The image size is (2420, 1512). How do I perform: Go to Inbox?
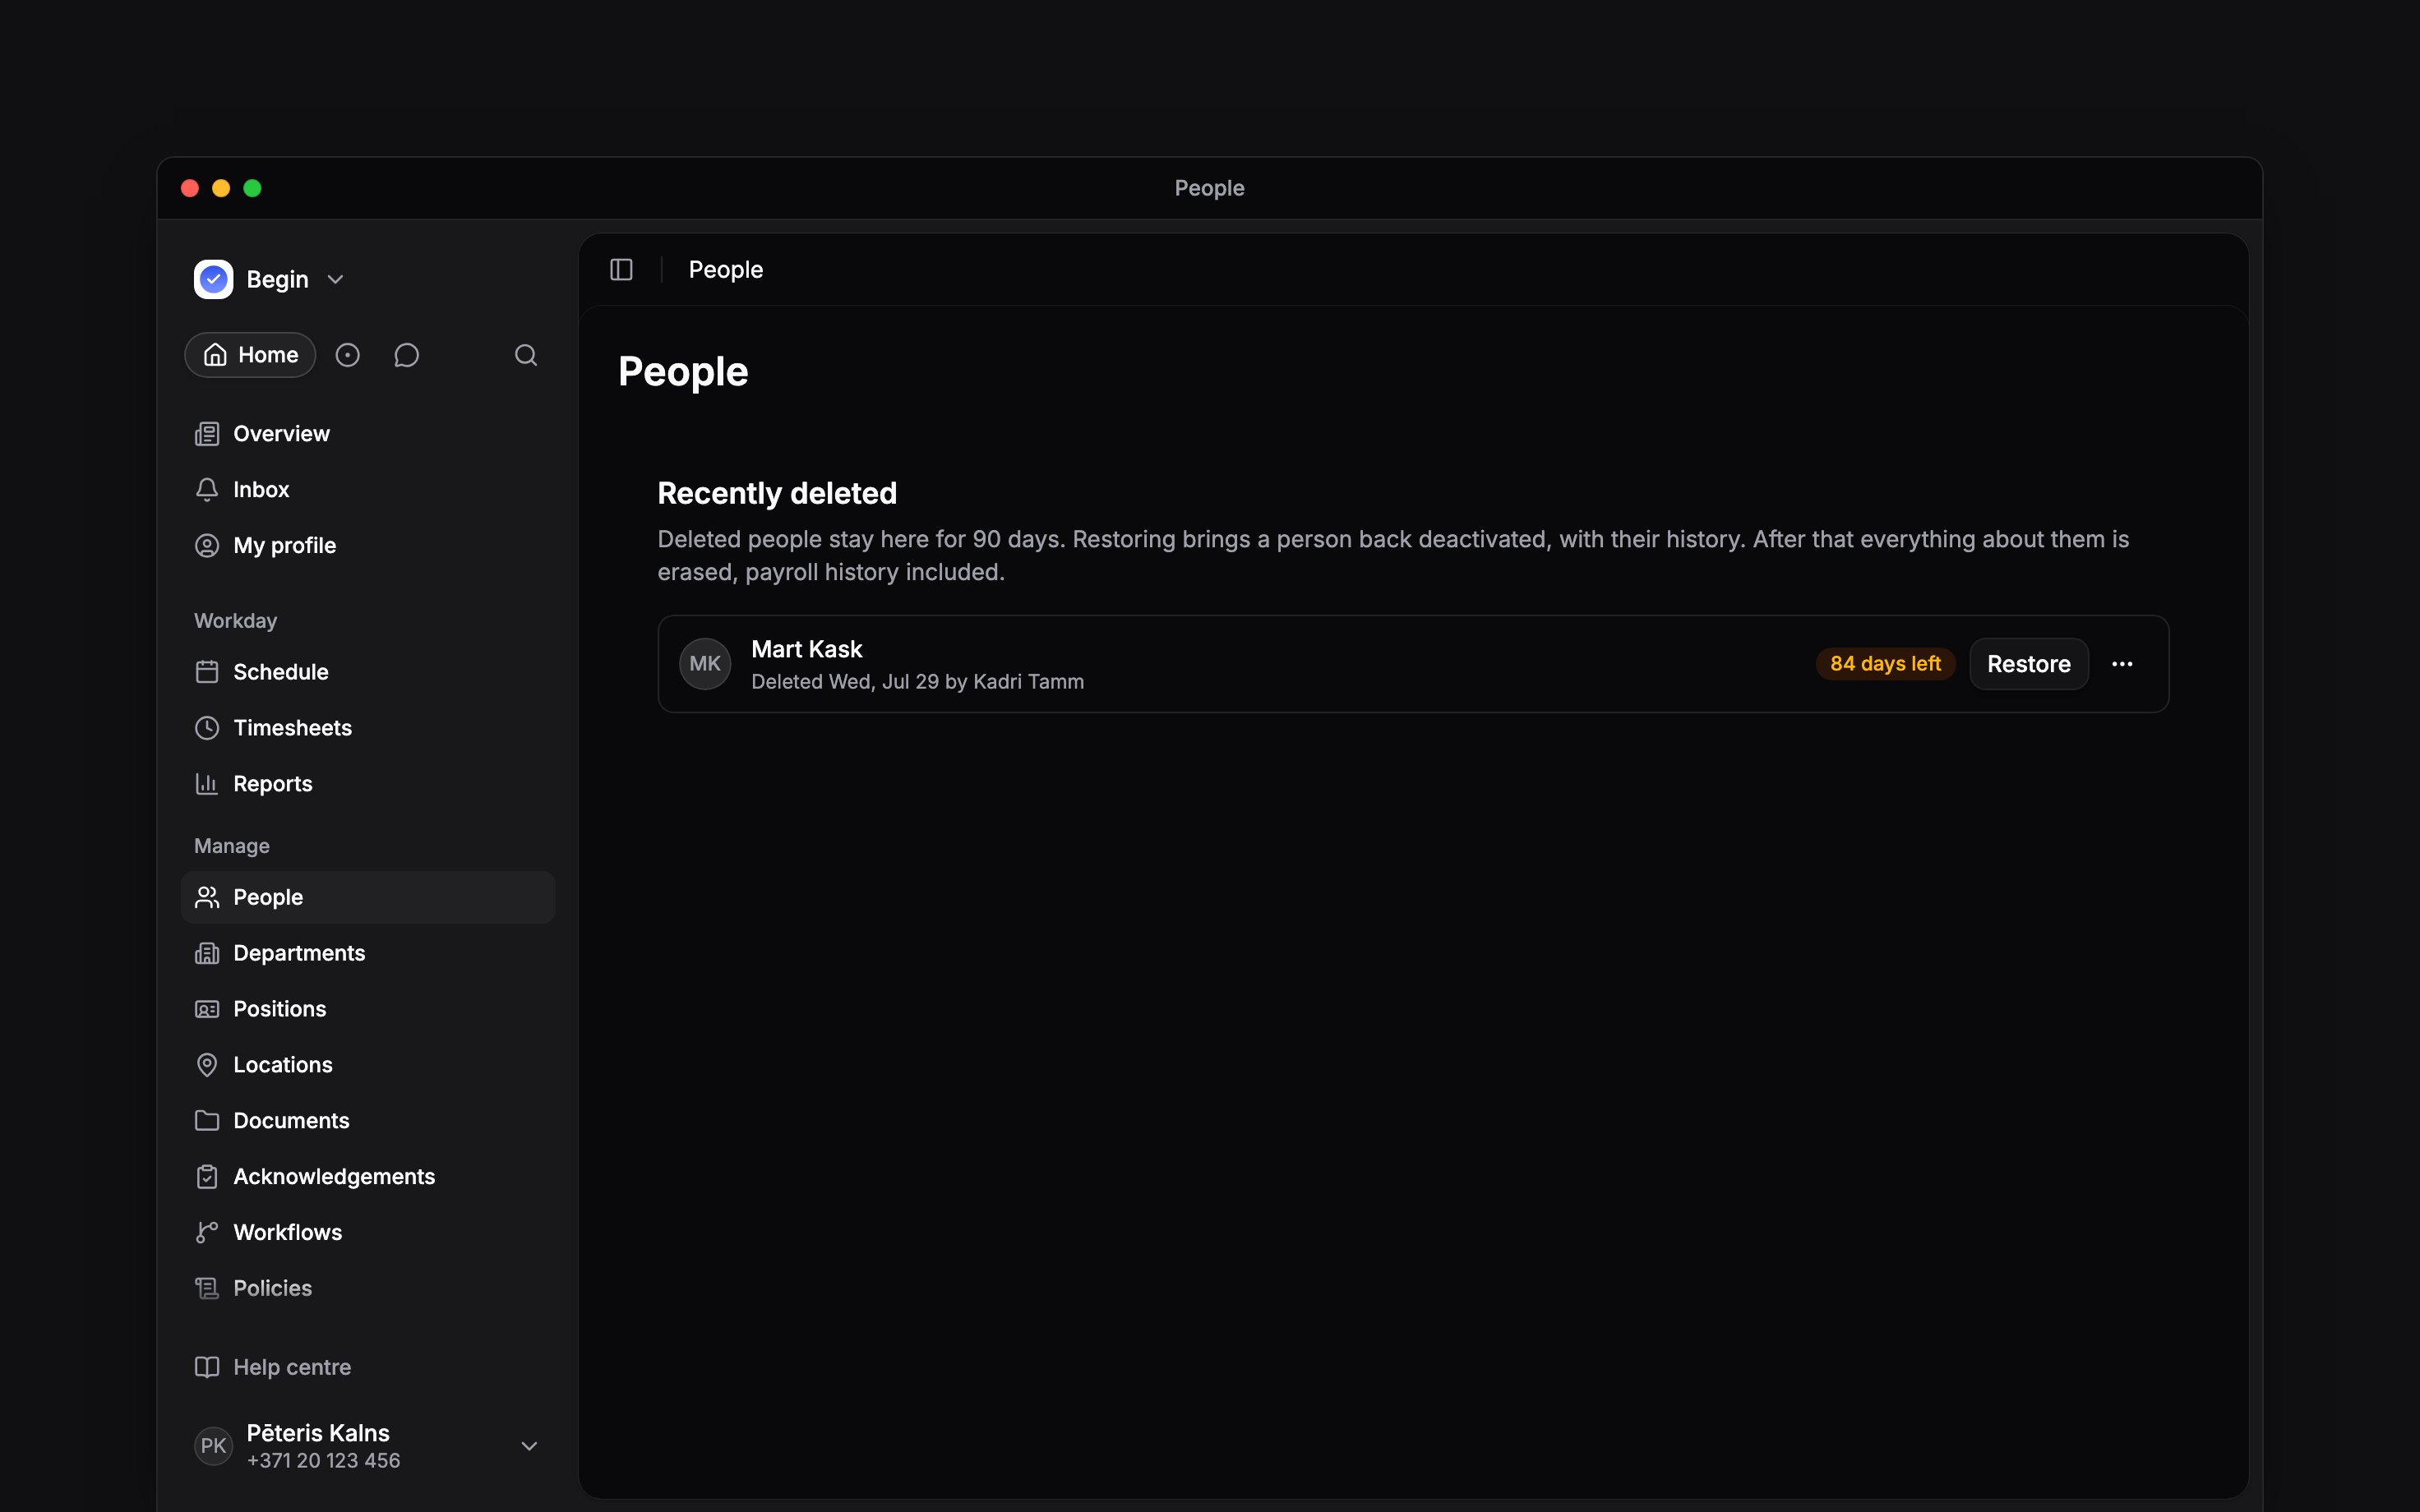(x=368, y=490)
